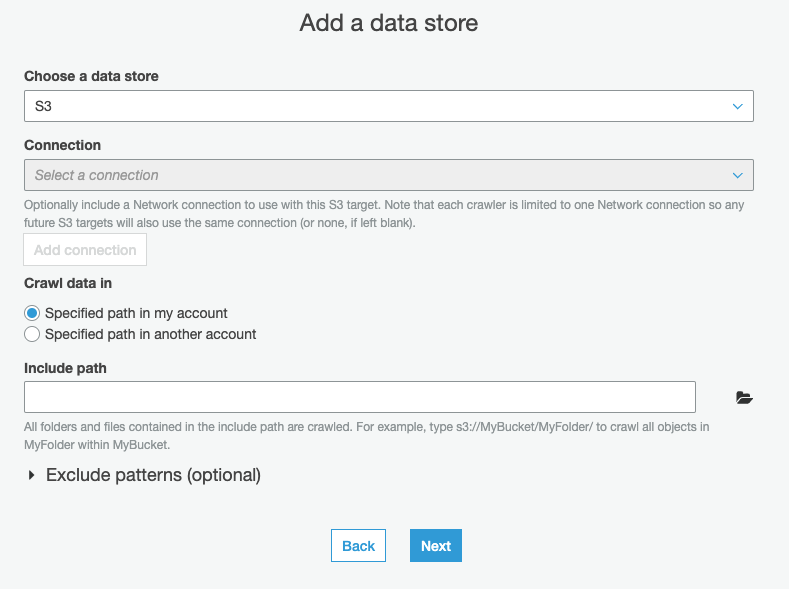
Task: Choose 'Specified path in another account' radio option
Action: click(33, 334)
